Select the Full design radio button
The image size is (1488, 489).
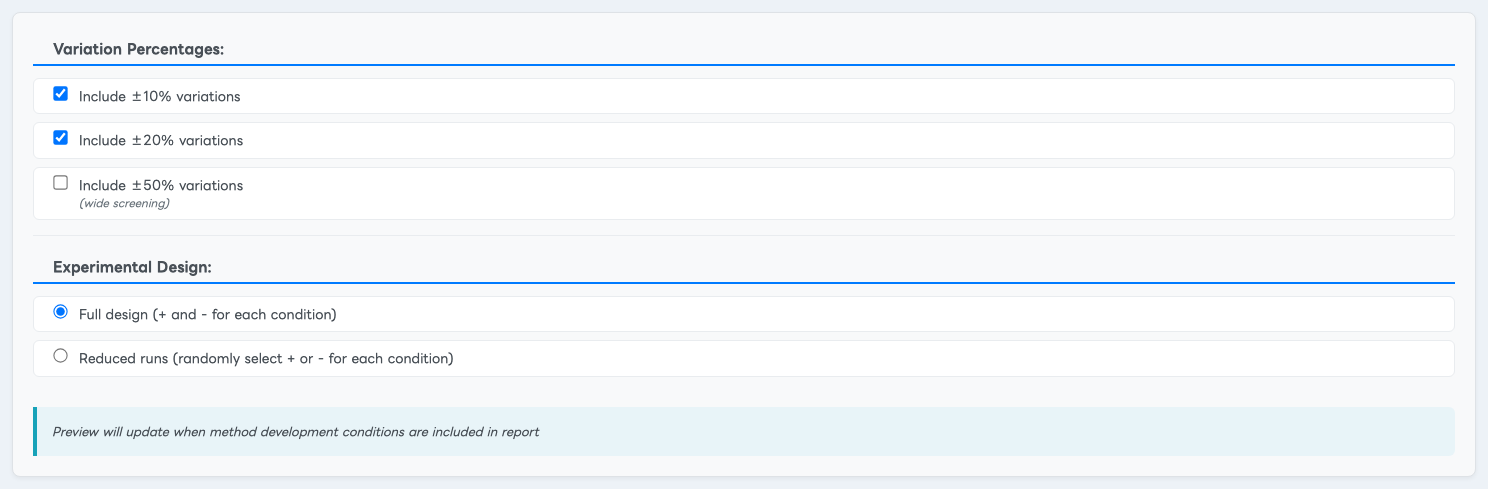click(x=60, y=312)
